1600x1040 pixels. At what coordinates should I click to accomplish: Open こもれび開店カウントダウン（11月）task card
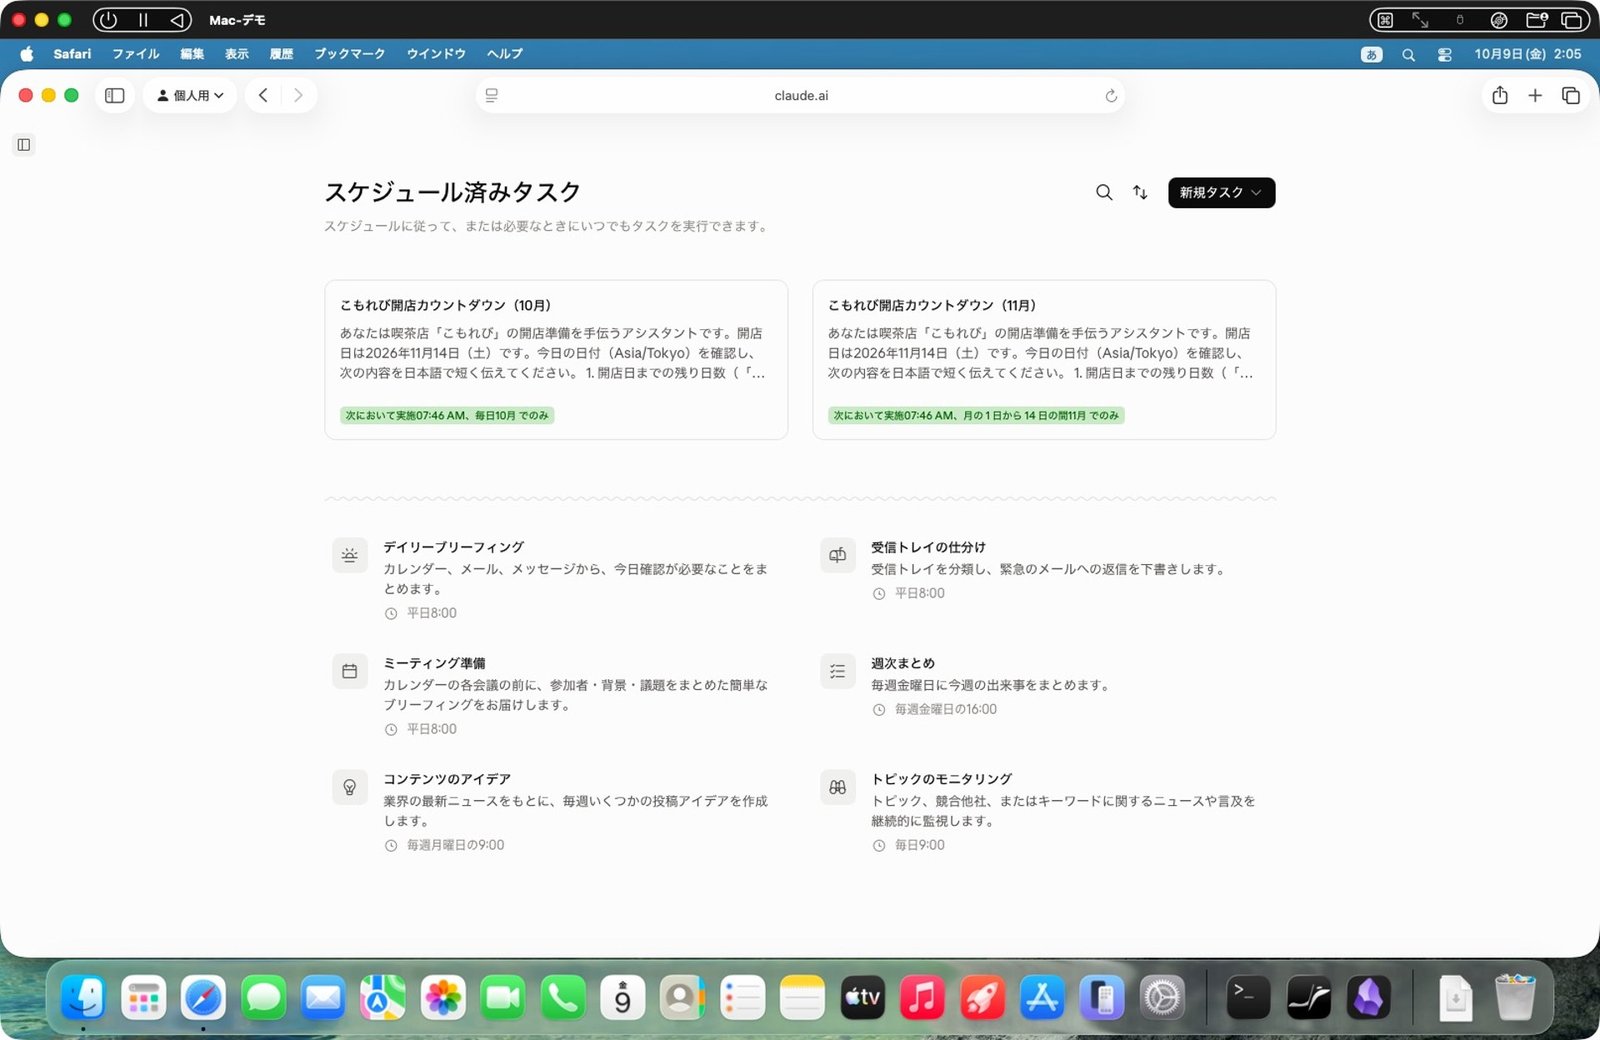pos(1044,360)
